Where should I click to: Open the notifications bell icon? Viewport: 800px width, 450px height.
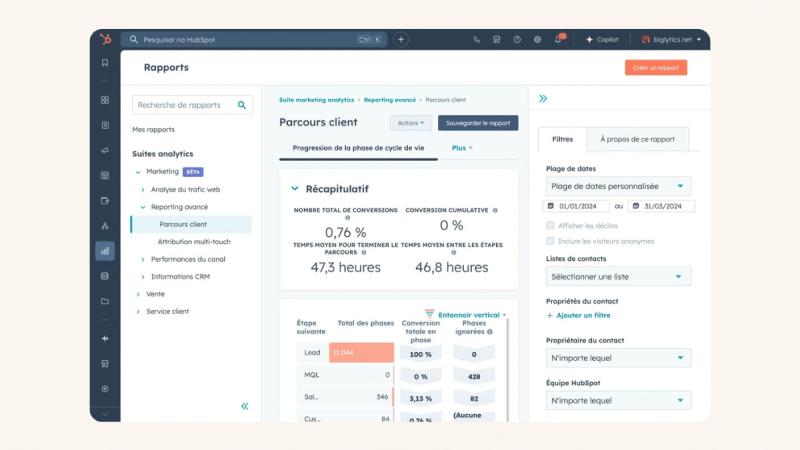point(559,39)
